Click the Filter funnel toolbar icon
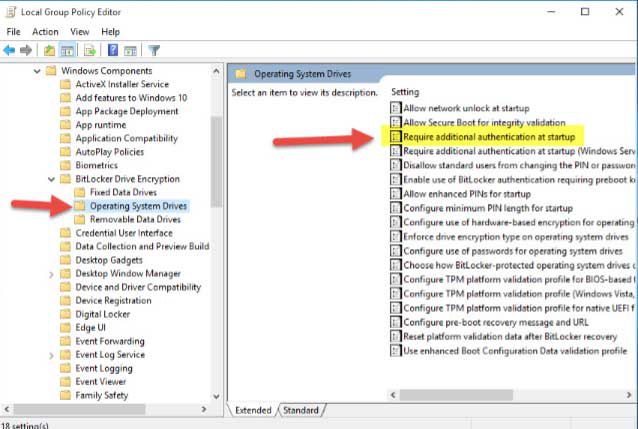The image size is (638, 429). click(154, 49)
